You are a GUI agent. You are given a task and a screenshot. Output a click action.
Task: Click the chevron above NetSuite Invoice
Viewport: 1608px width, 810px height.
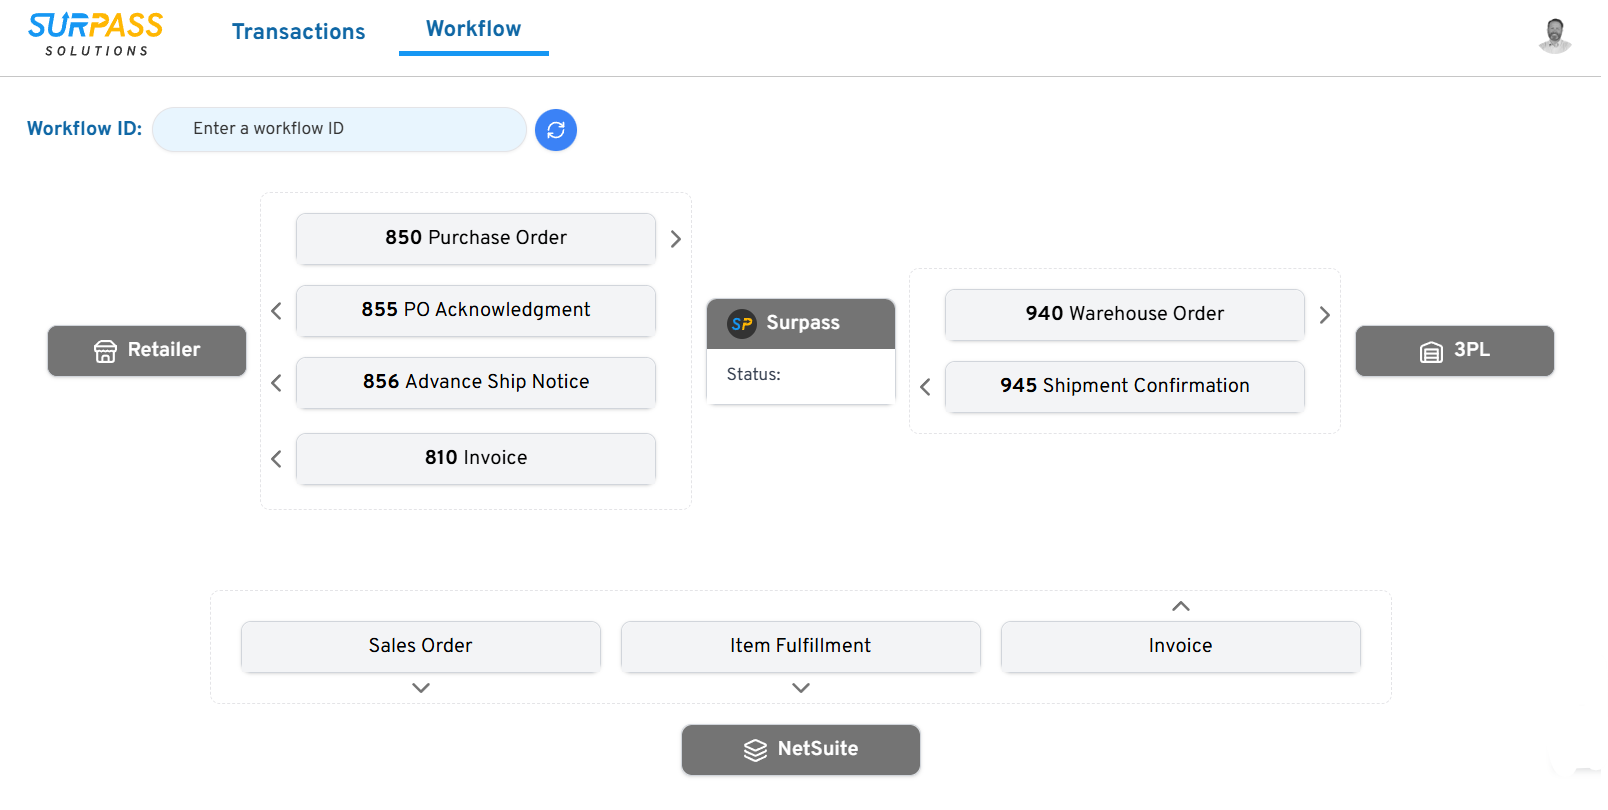coord(1181,606)
